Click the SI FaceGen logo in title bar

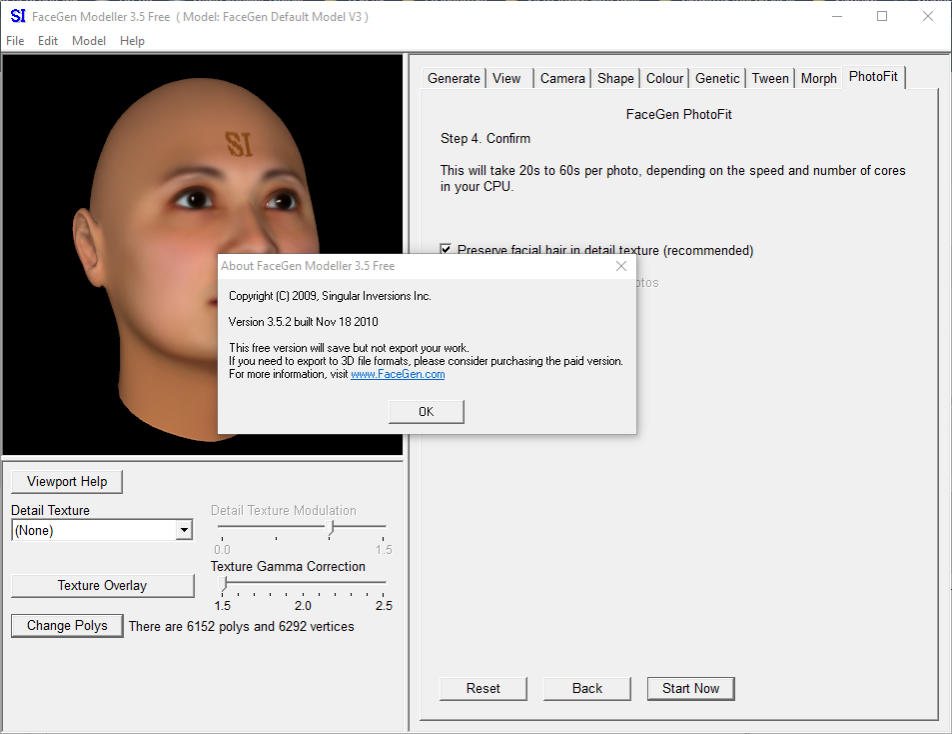click(x=17, y=16)
